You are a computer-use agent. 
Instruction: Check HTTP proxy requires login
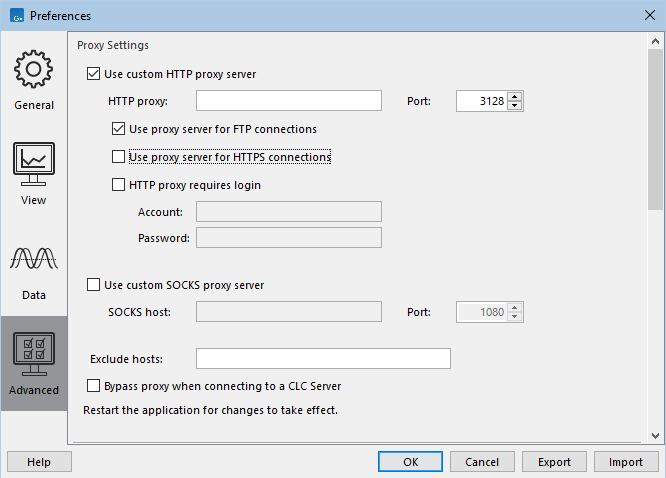(x=119, y=185)
